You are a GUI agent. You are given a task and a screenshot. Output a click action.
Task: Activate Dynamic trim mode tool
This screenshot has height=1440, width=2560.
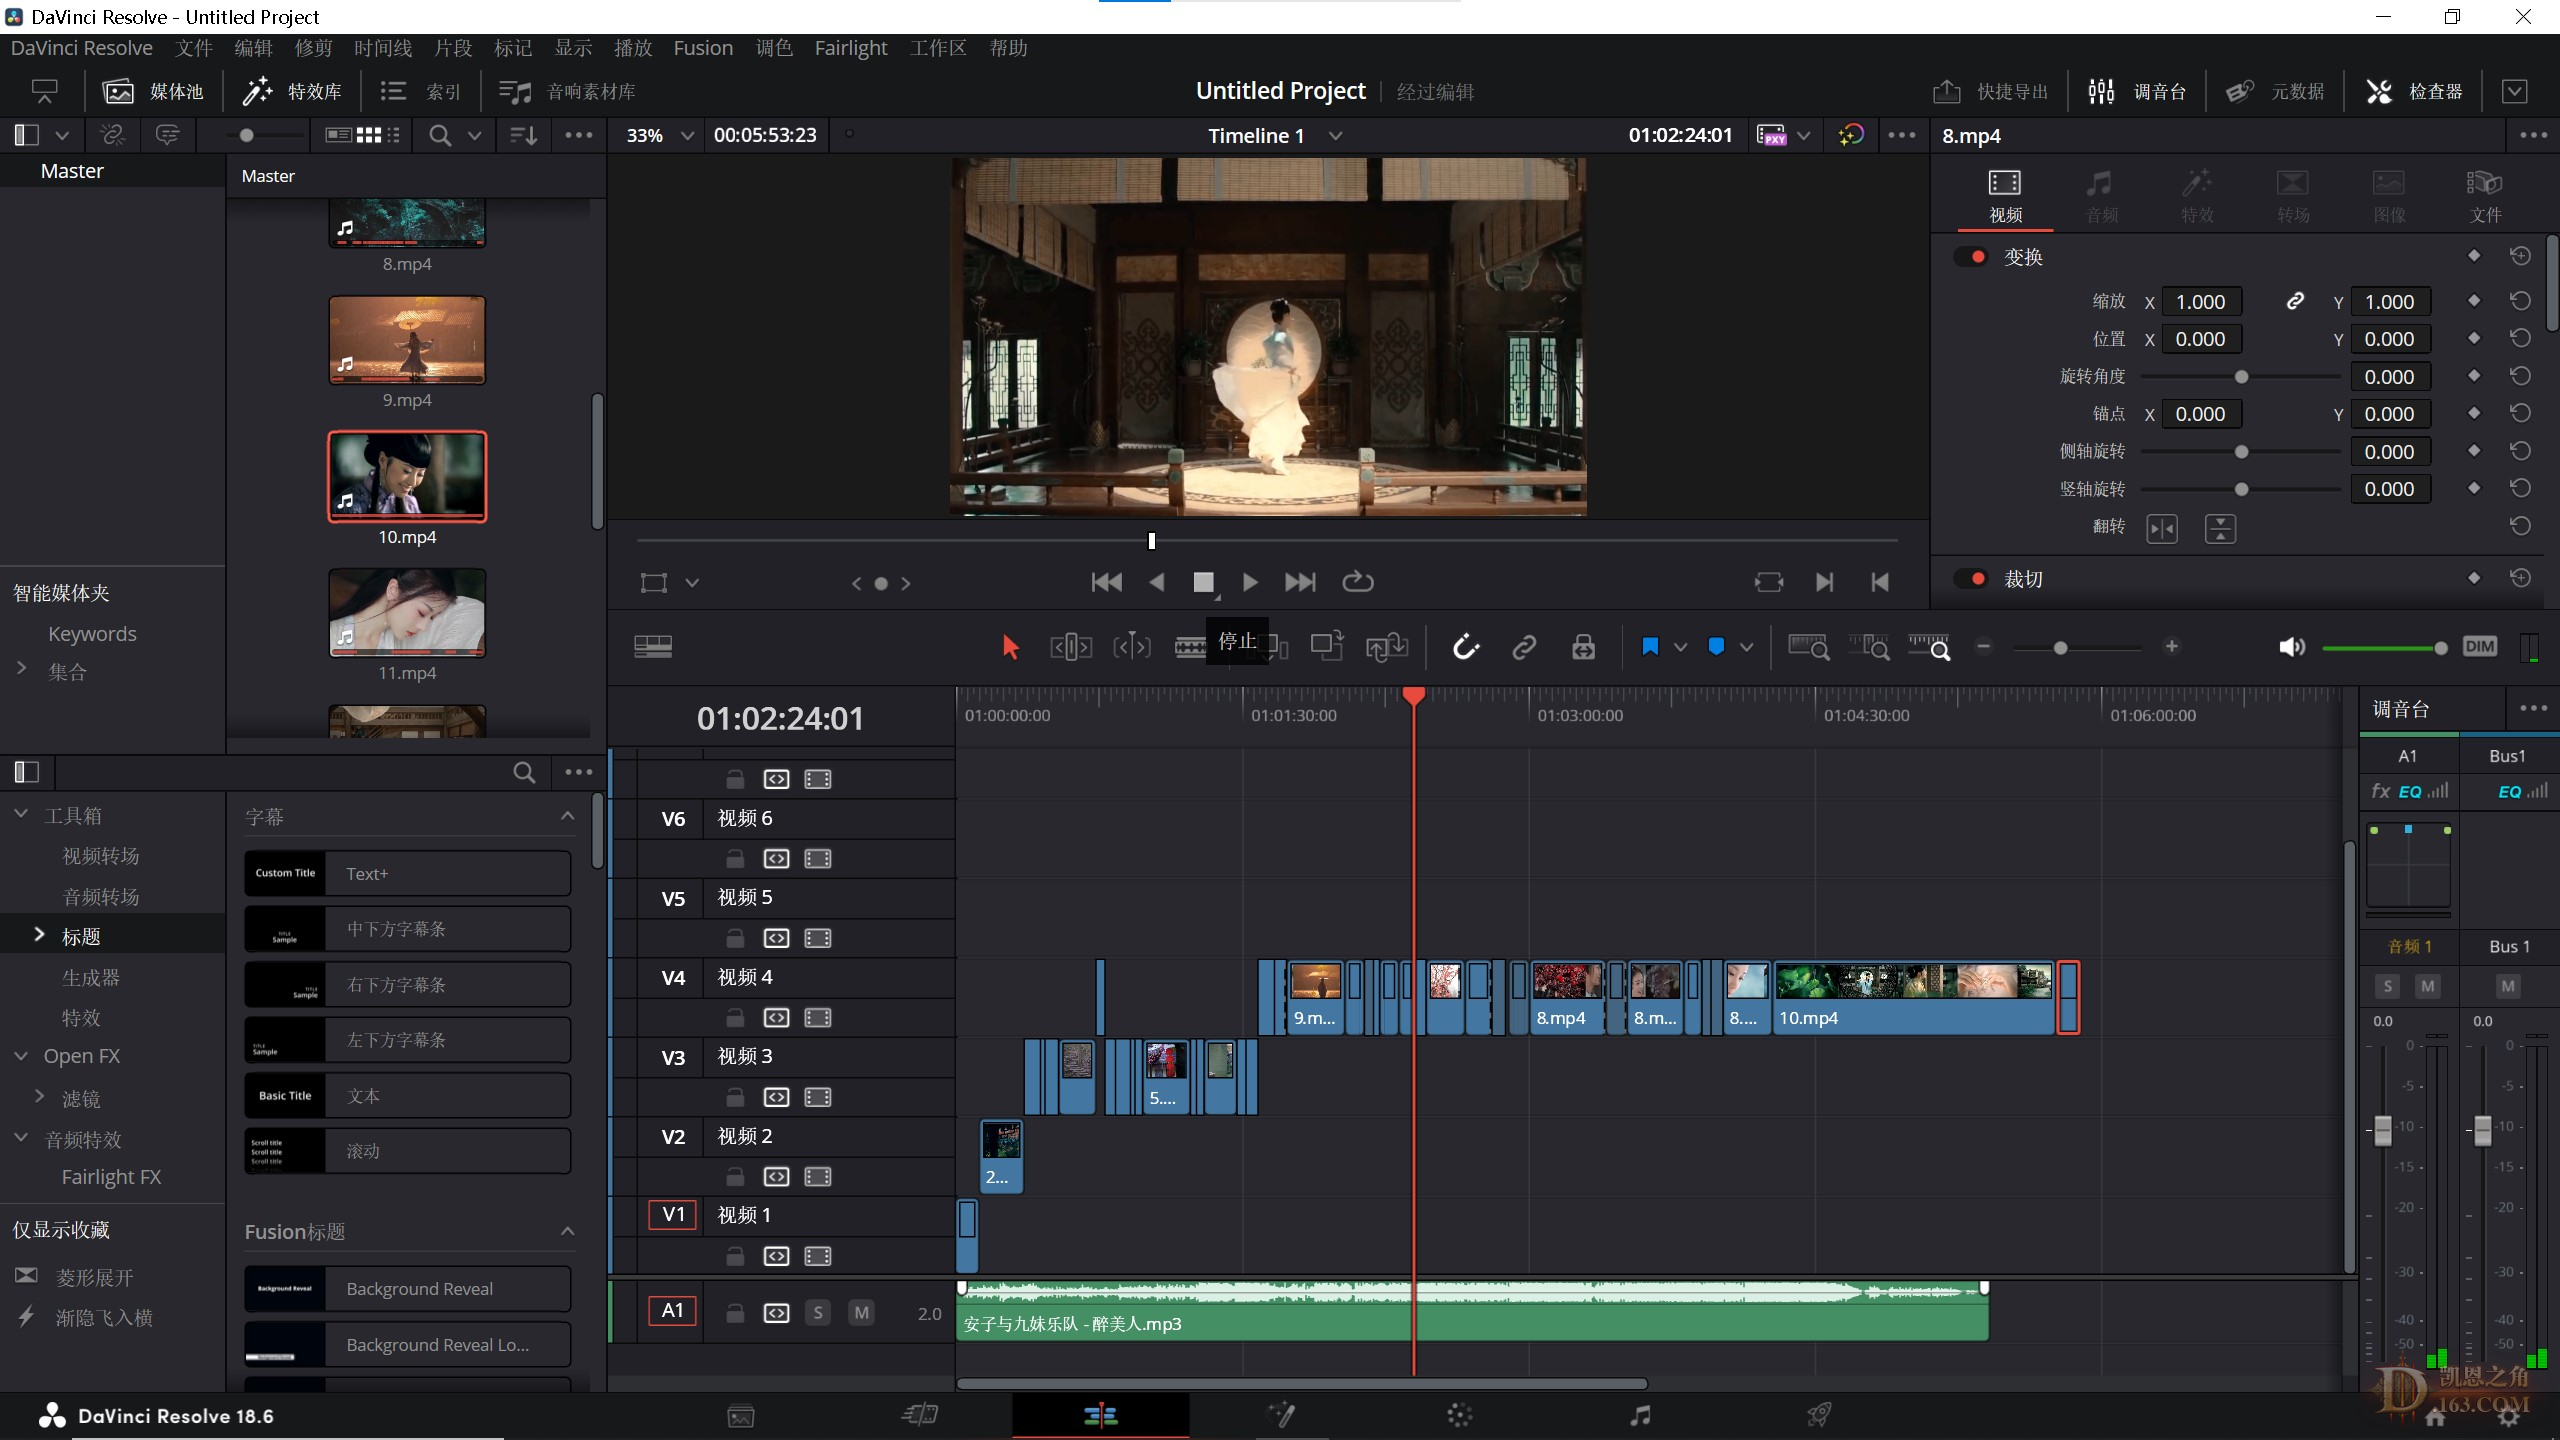[1132, 647]
